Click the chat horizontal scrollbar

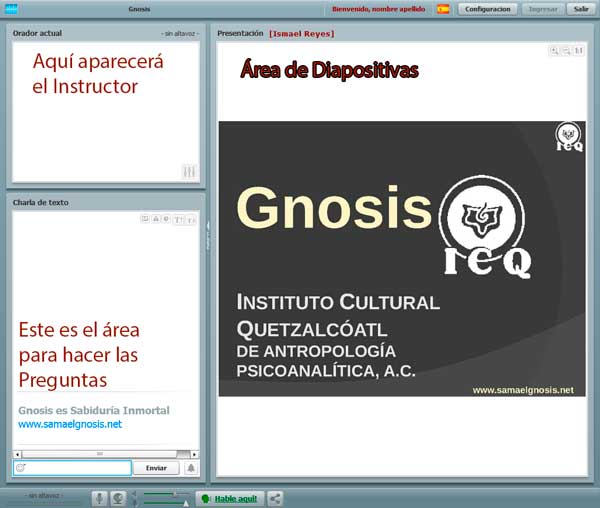[x=100, y=454]
